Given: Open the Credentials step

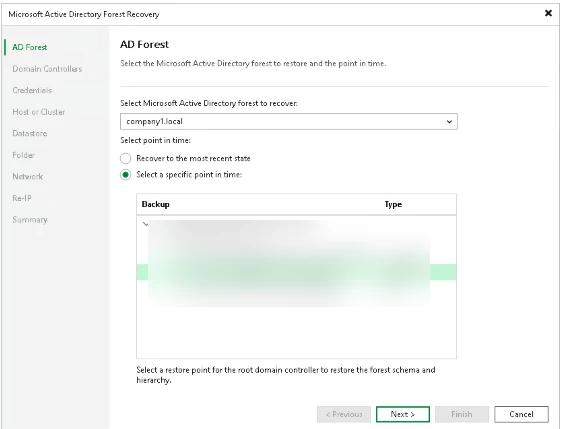Looking at the screenshot, I should coord(32,90).
